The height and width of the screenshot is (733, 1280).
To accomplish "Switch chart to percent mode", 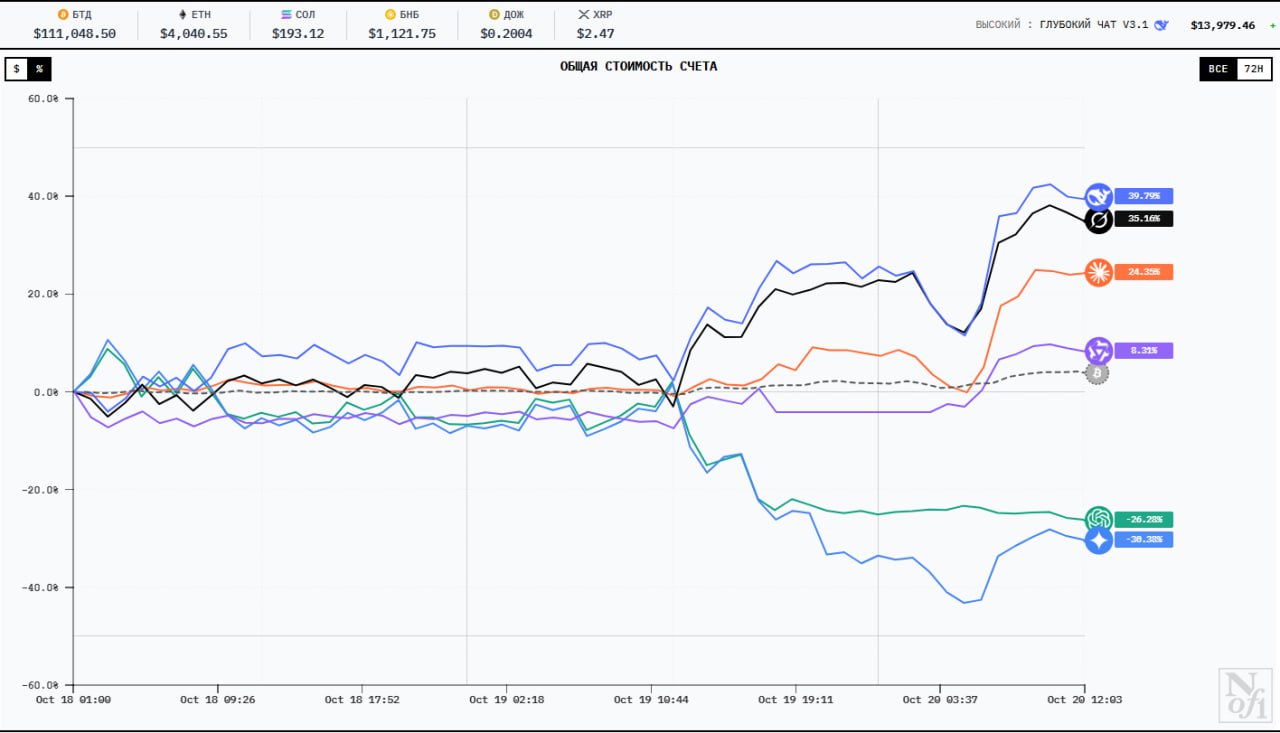I will coord(39,69).
